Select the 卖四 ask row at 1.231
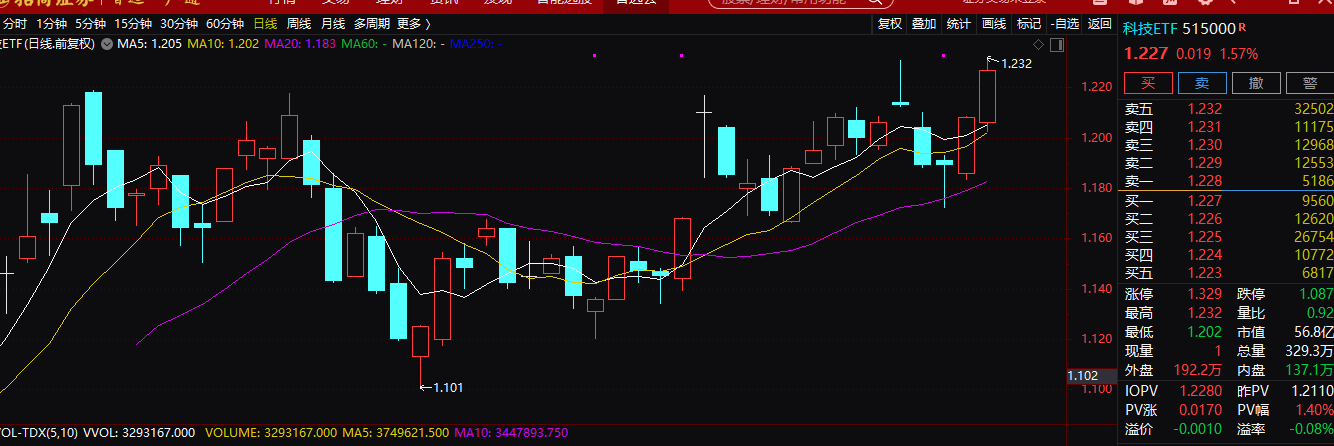 pos(1228,127)
